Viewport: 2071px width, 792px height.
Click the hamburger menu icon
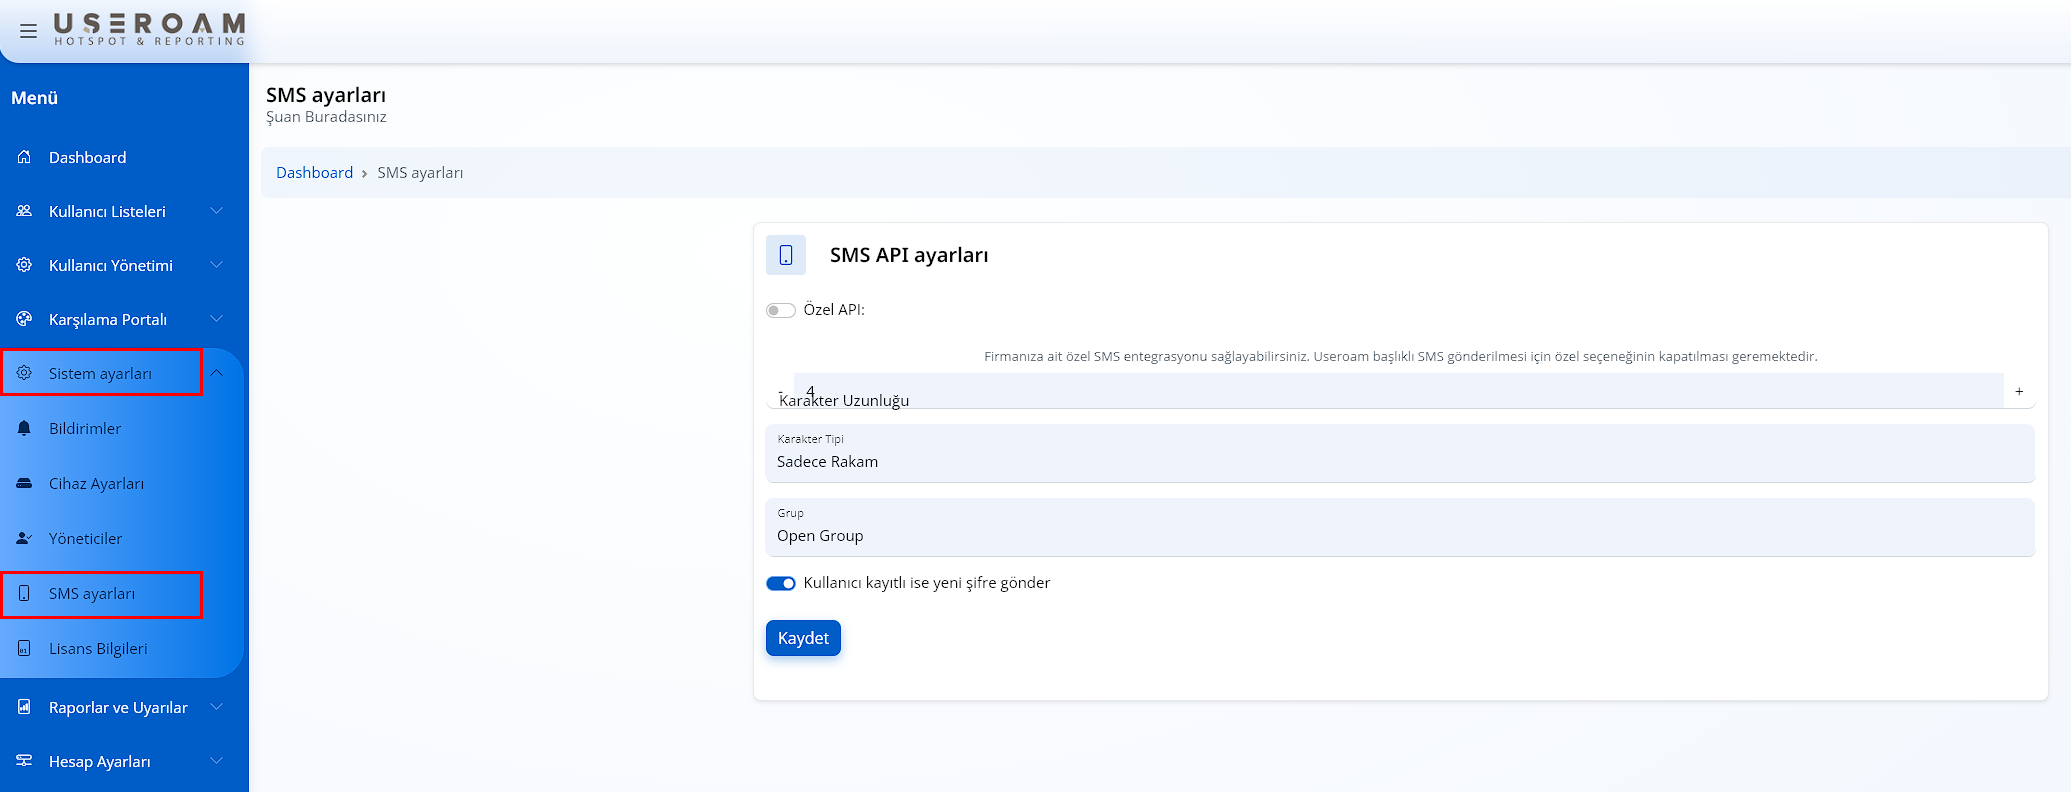point(28,31)
